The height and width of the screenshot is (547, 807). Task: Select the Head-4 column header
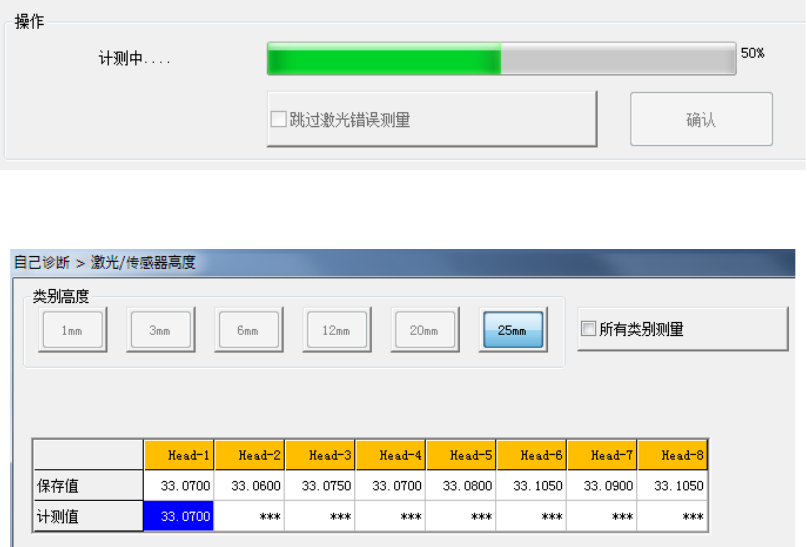391,455
